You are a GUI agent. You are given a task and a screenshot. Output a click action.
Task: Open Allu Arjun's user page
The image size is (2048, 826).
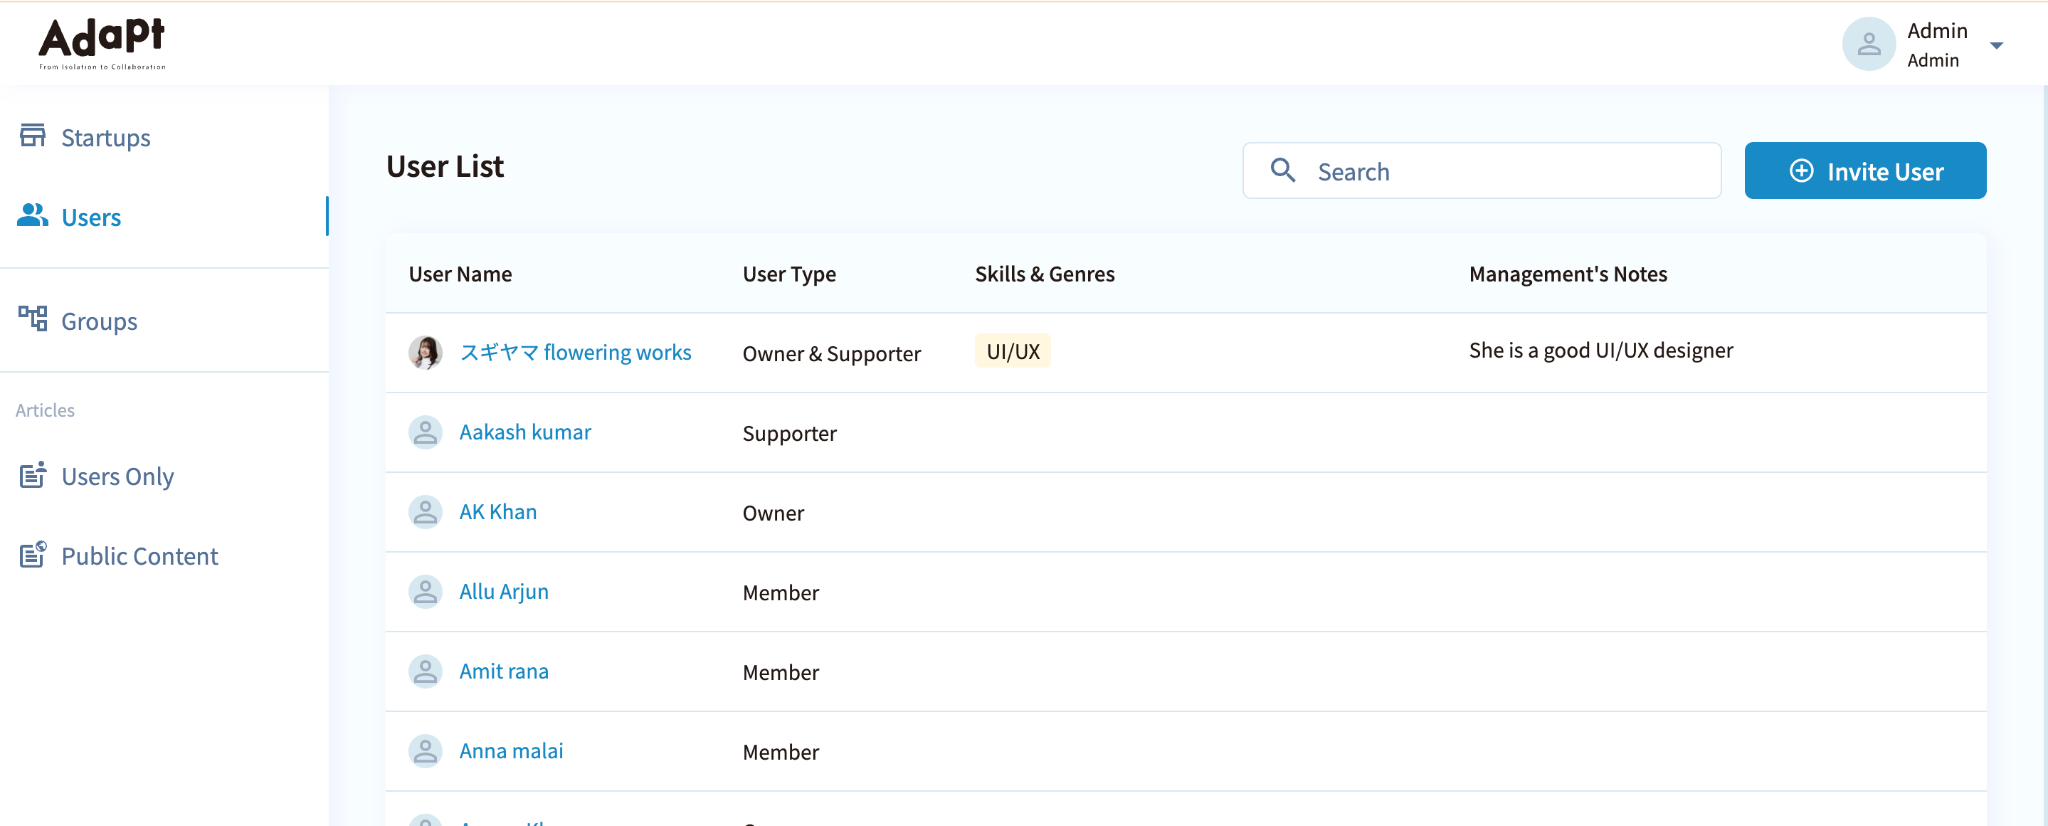click(x=504, y=591)
